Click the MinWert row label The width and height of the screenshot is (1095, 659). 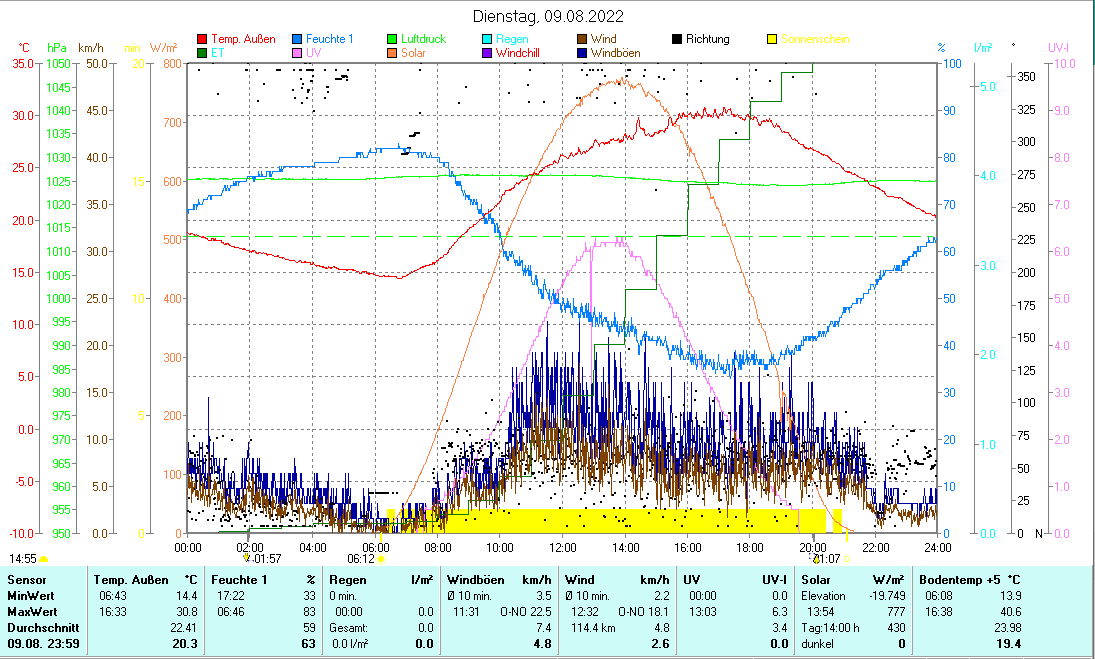31,596
